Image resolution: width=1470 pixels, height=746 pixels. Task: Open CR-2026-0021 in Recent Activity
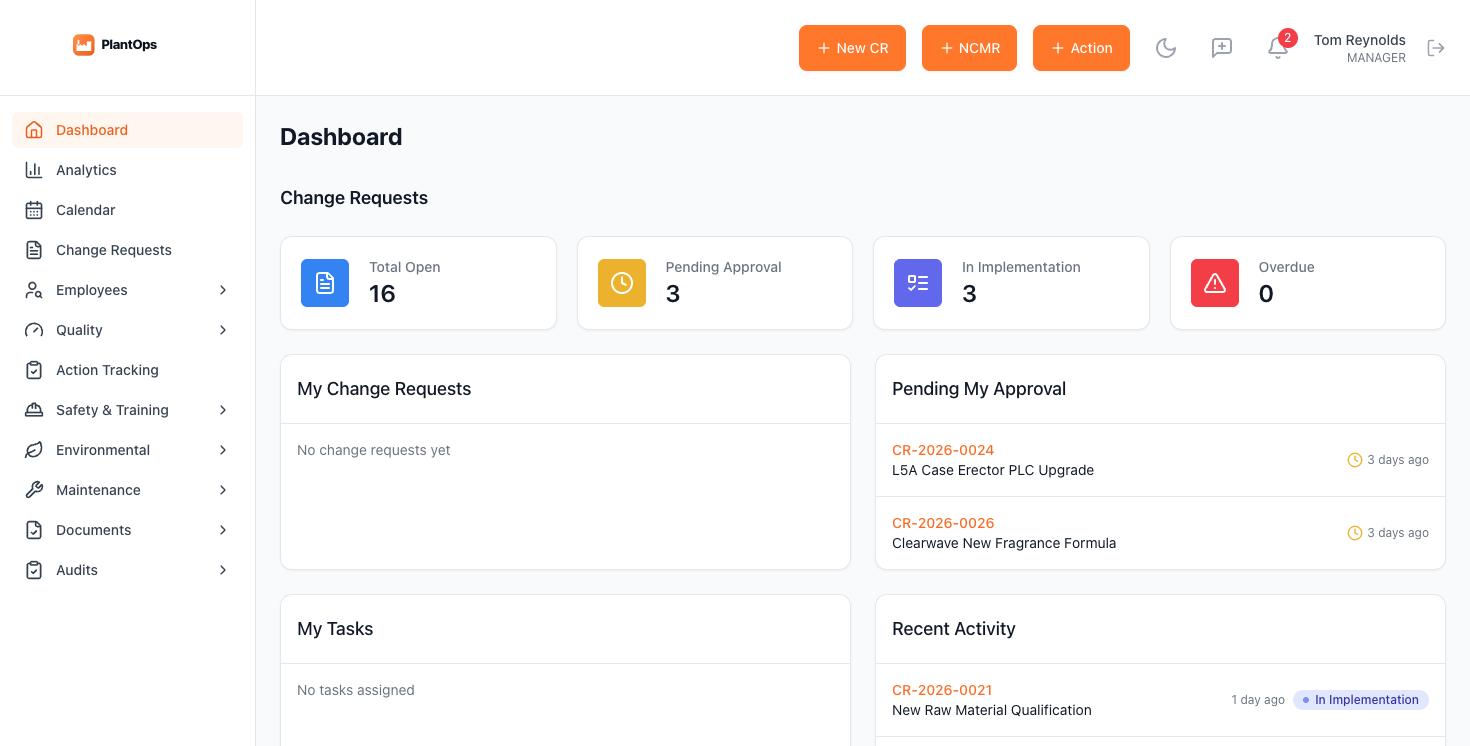pyautogui.click(x=942, y=690)
